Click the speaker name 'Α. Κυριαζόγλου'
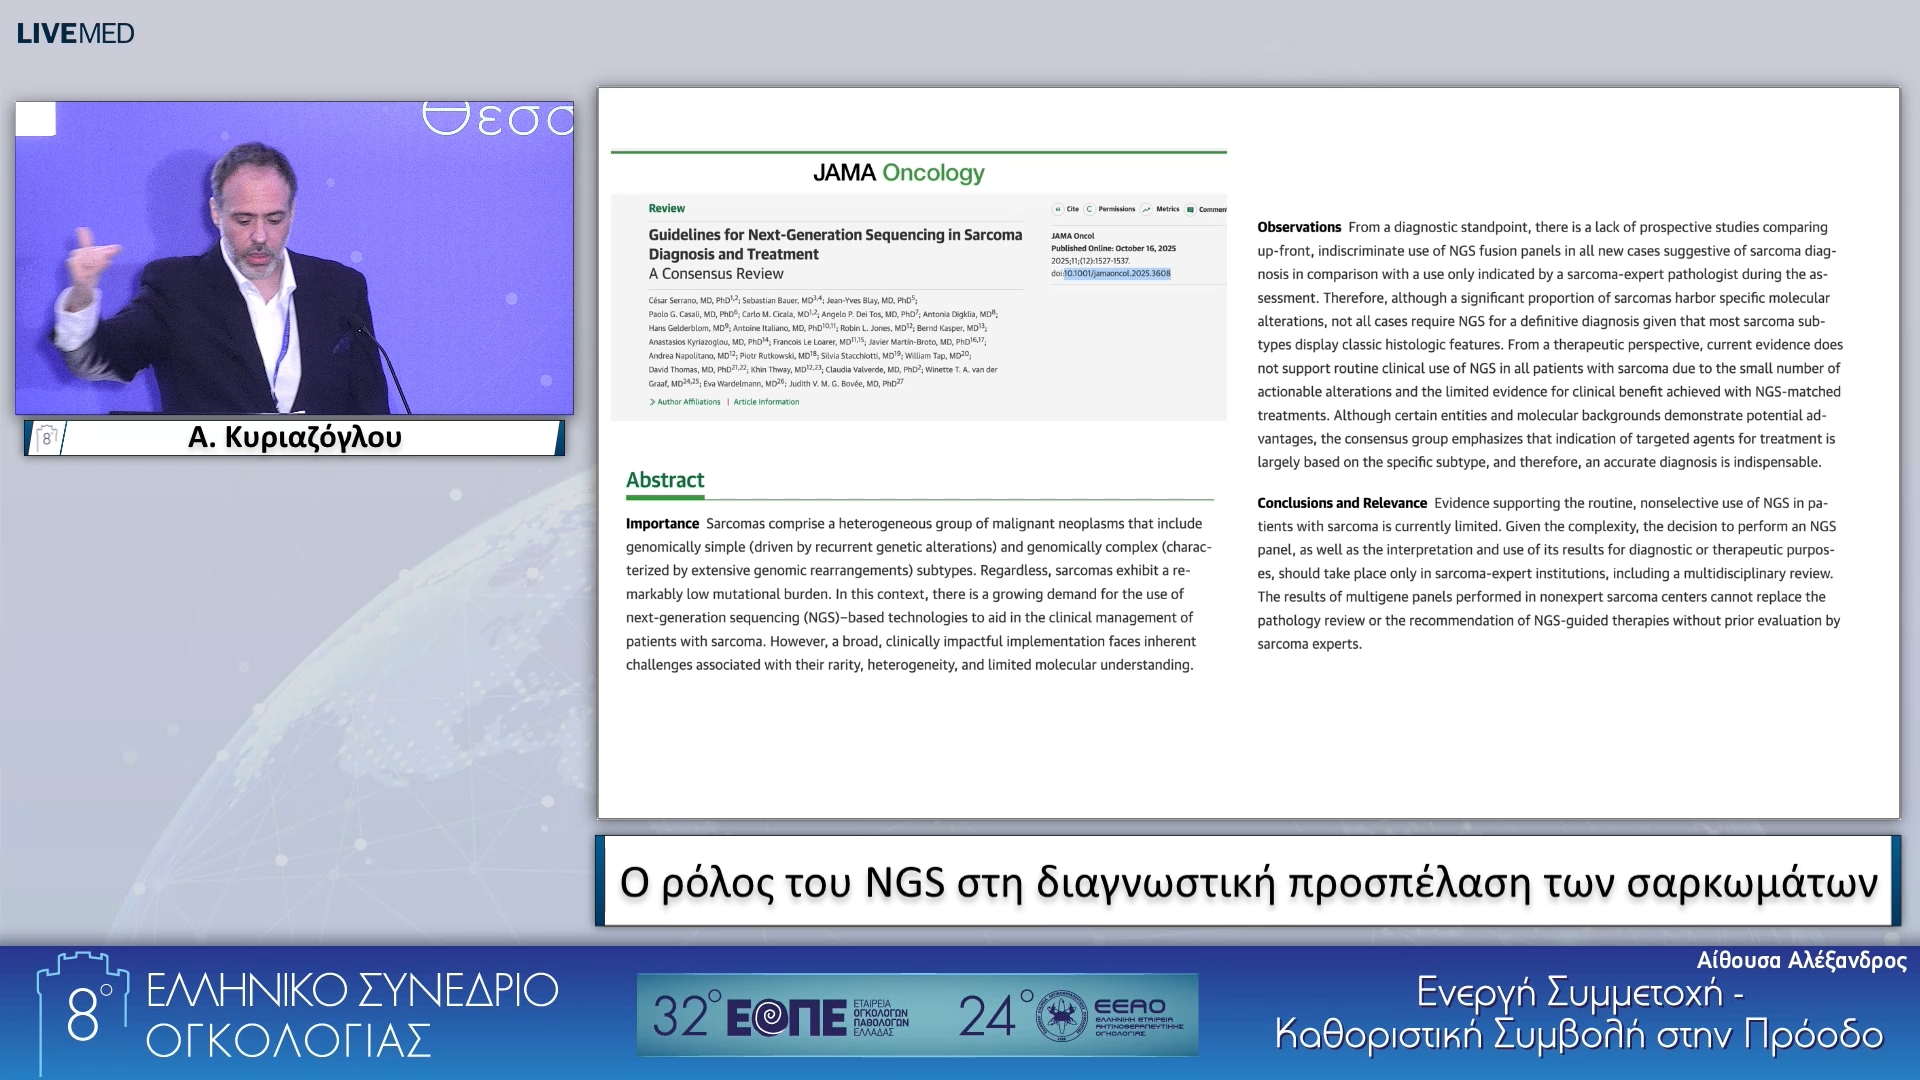 click(x=295, y=438)
